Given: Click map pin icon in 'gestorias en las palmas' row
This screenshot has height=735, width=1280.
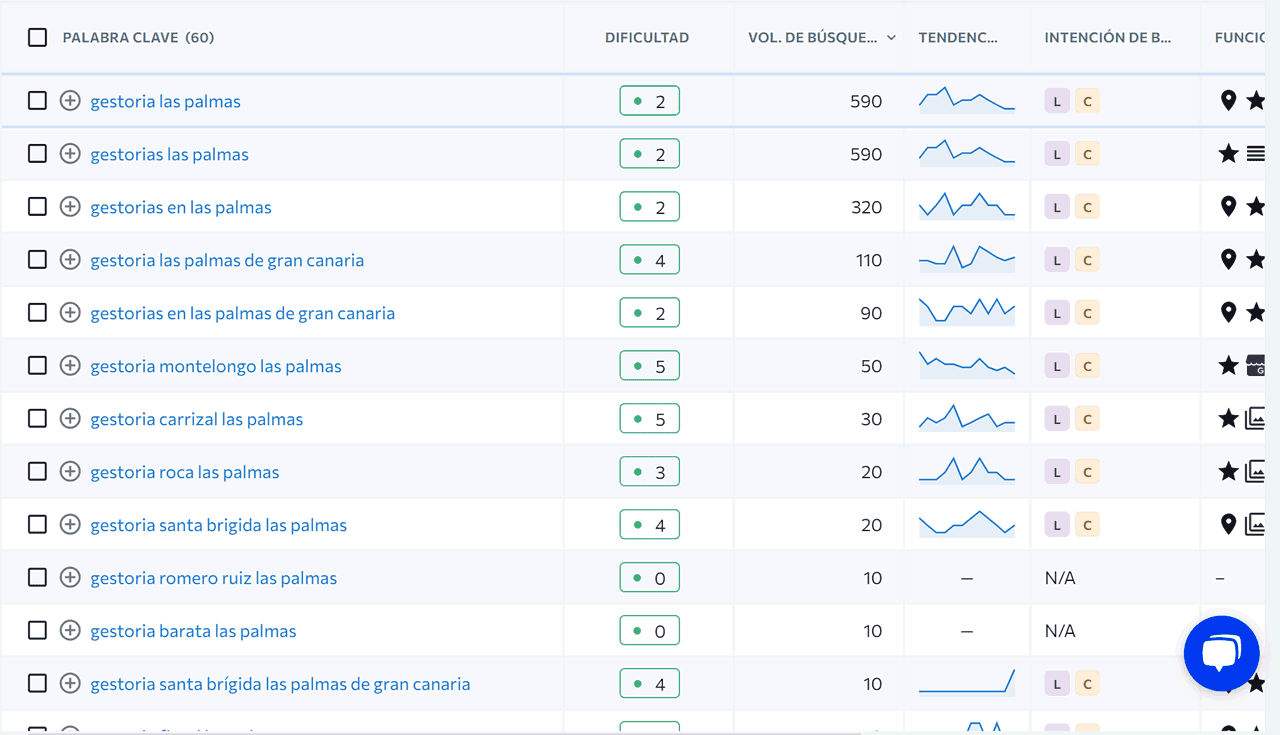Looking at the screenshot, I should [1229, 207].
